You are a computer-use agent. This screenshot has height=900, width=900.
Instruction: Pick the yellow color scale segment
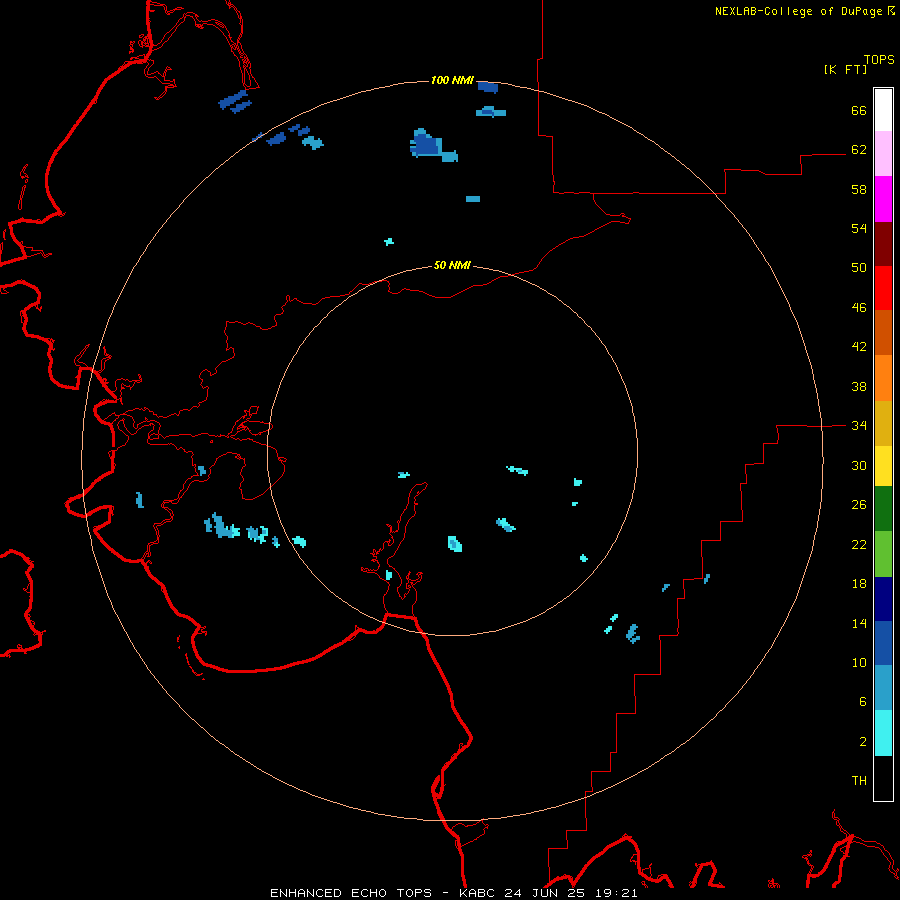click(x=883, y=466)
